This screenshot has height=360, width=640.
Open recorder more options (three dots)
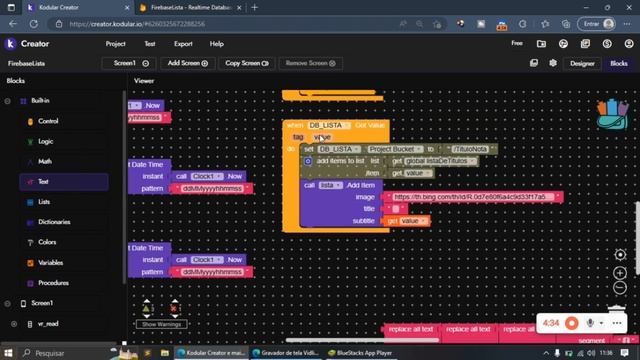(x=617, y=323)
